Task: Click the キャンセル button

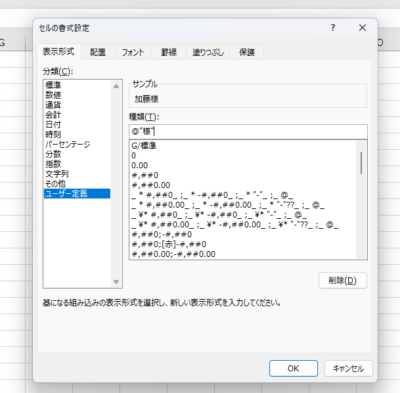Action: coord(348,368)
